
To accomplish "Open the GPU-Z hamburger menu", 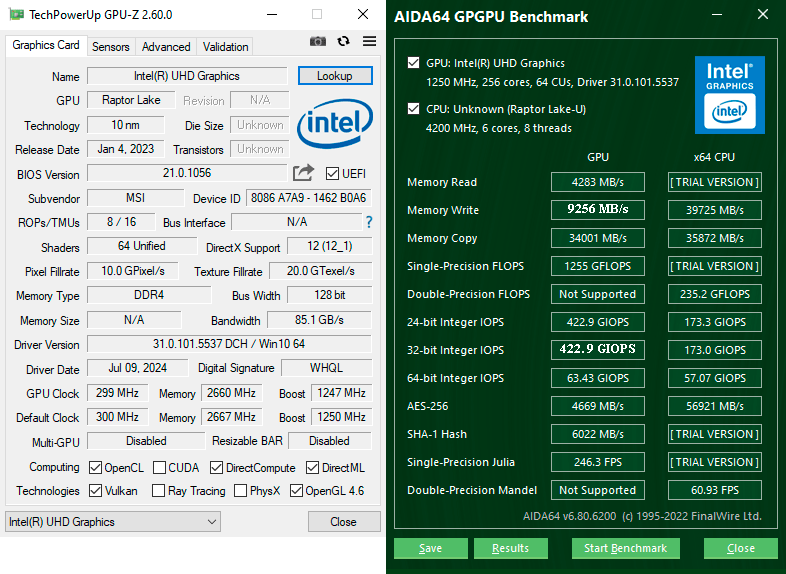I will pyautogui.click(x=369, y=41).
